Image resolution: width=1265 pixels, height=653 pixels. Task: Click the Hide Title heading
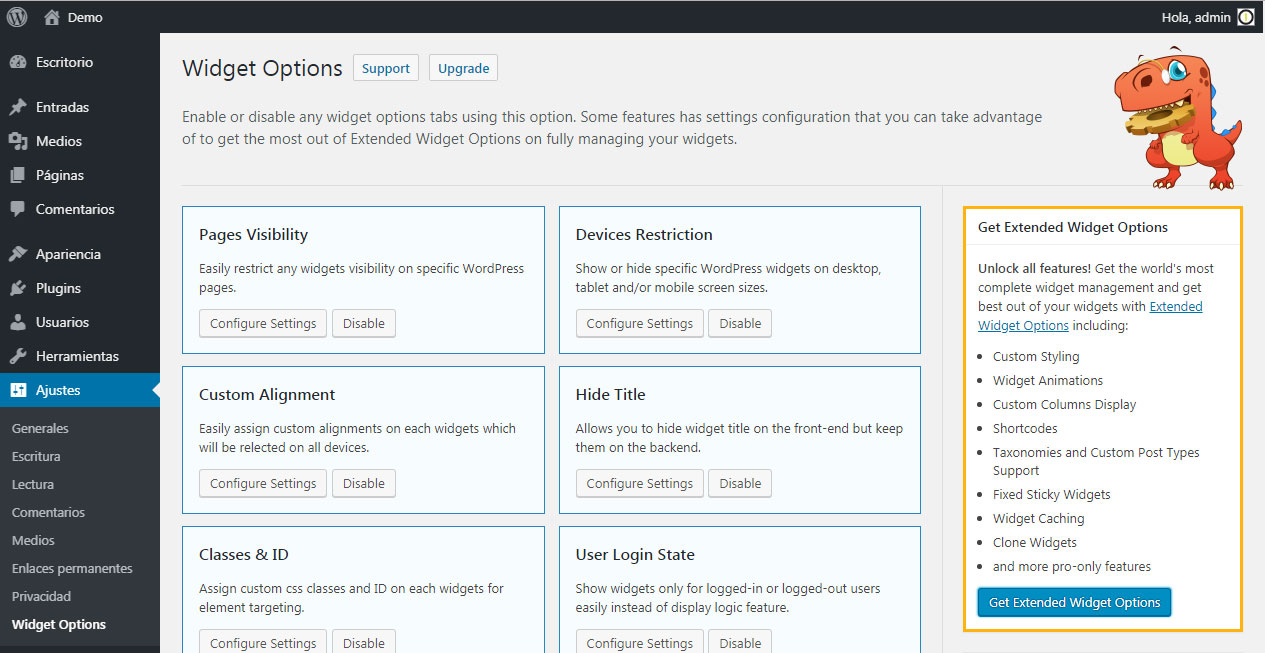coord(611,395)
